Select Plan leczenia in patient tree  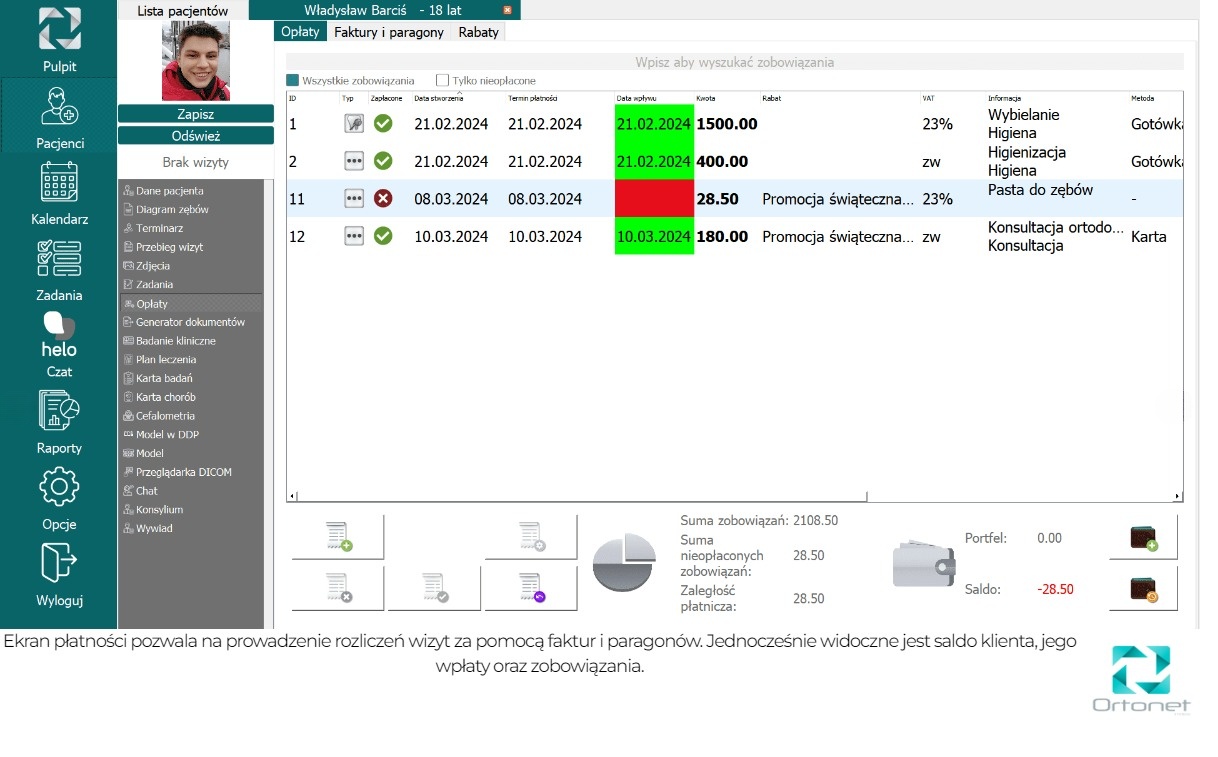point(166,360)
